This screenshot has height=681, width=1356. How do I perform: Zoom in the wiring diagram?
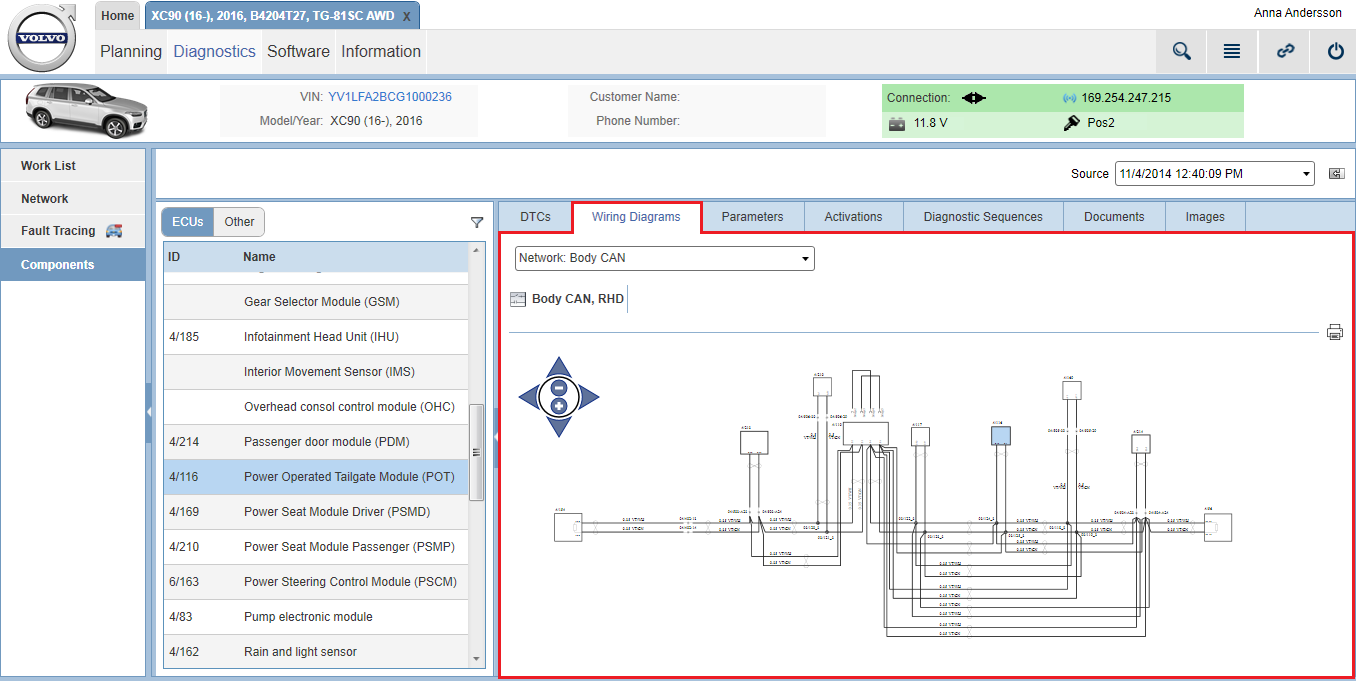(x=559, y=406)
